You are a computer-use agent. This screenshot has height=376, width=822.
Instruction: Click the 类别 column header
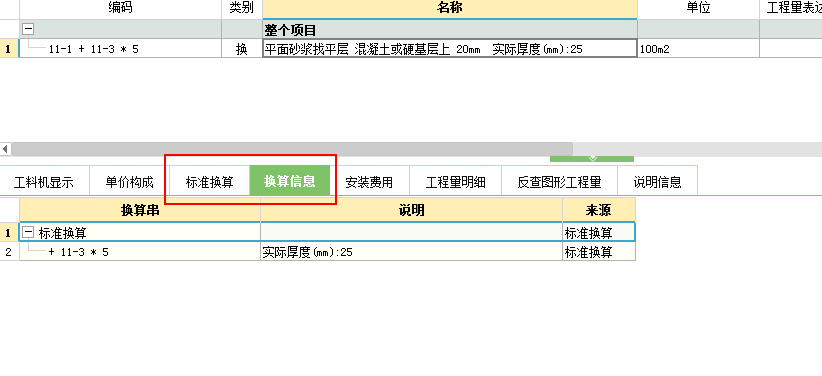pos(242,8)
